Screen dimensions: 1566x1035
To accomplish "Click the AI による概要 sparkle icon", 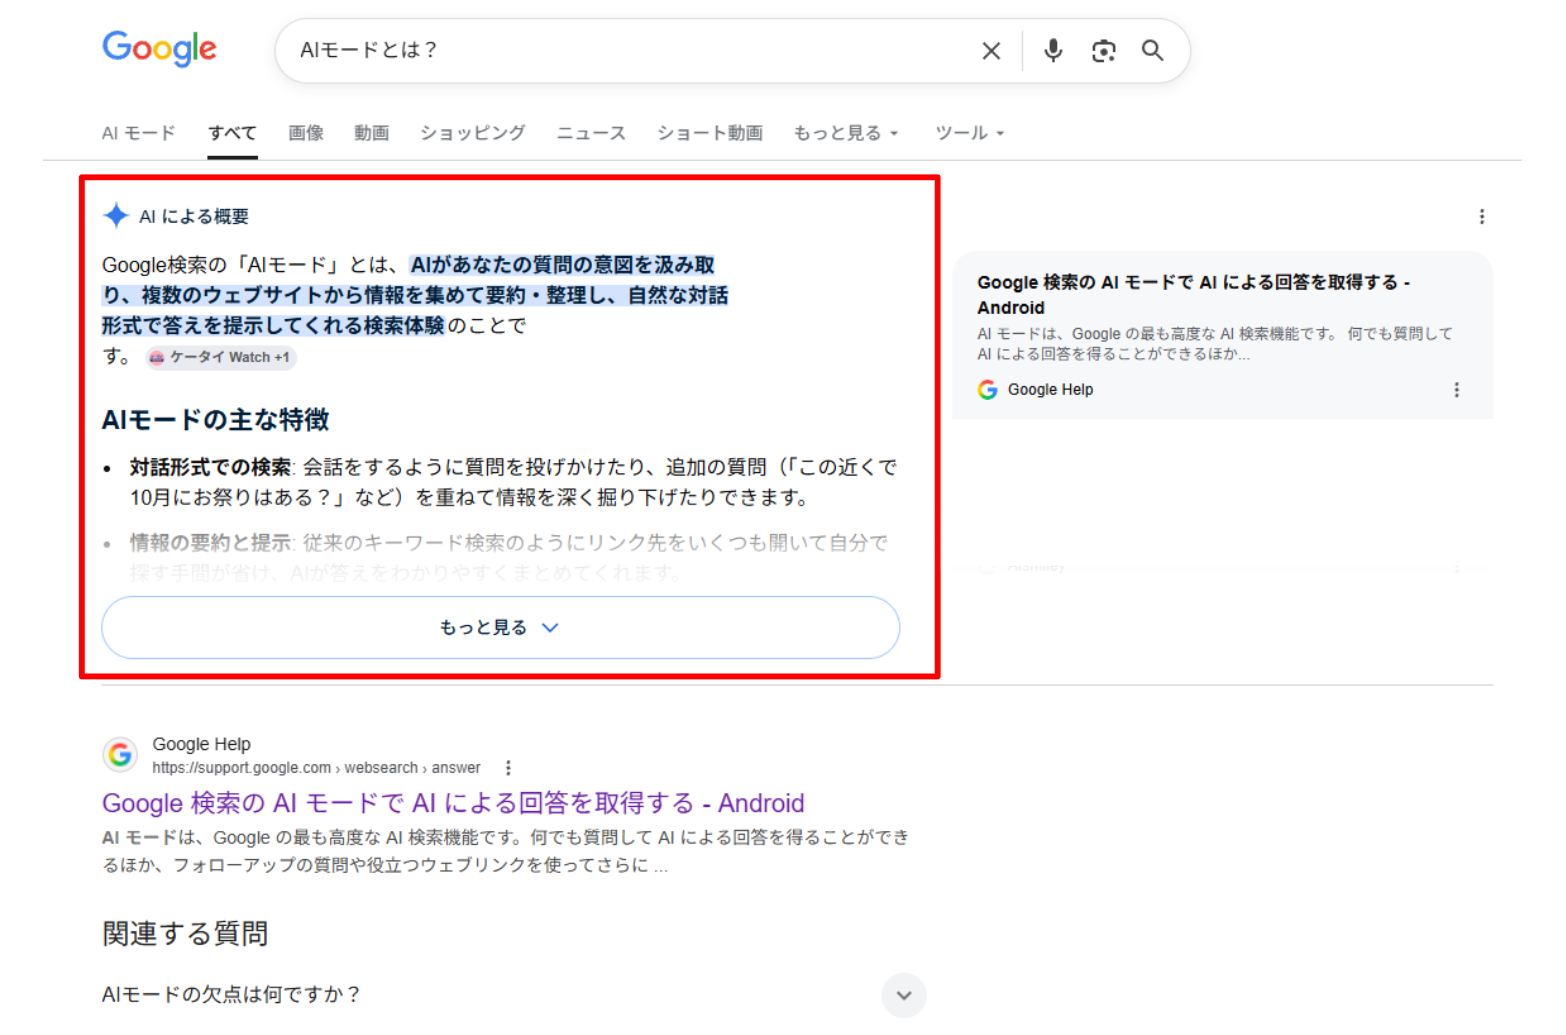I will coord(116,215).
